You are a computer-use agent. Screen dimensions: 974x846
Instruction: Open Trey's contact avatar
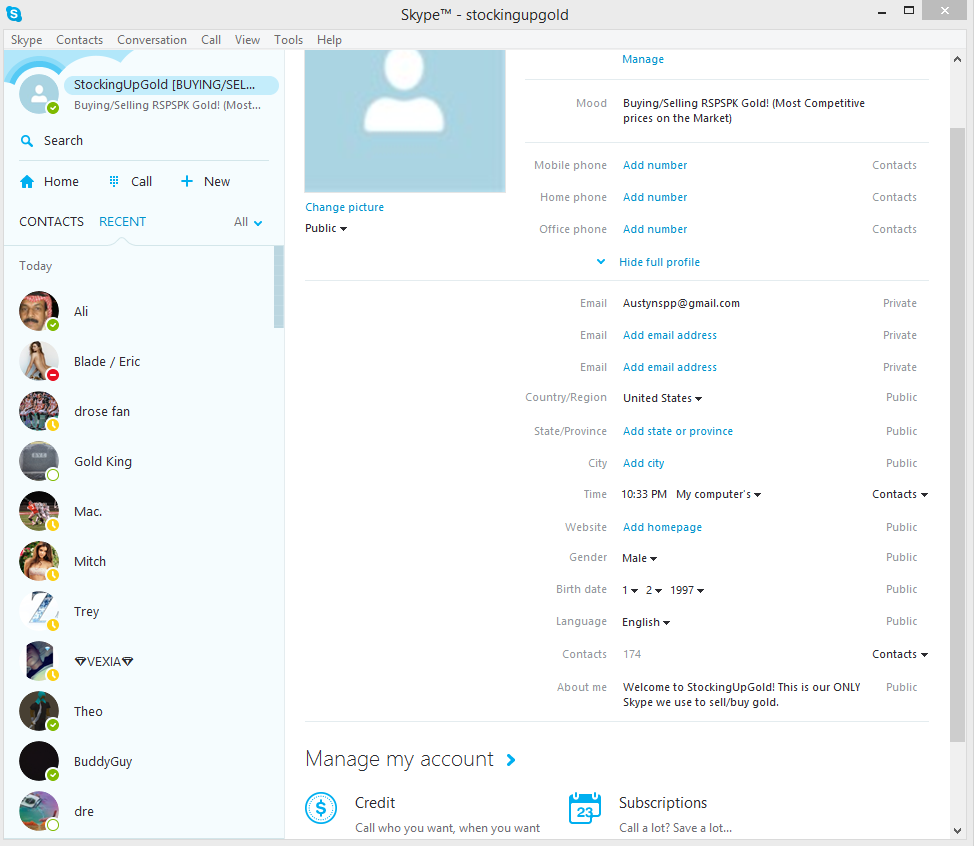pos(39,611)
